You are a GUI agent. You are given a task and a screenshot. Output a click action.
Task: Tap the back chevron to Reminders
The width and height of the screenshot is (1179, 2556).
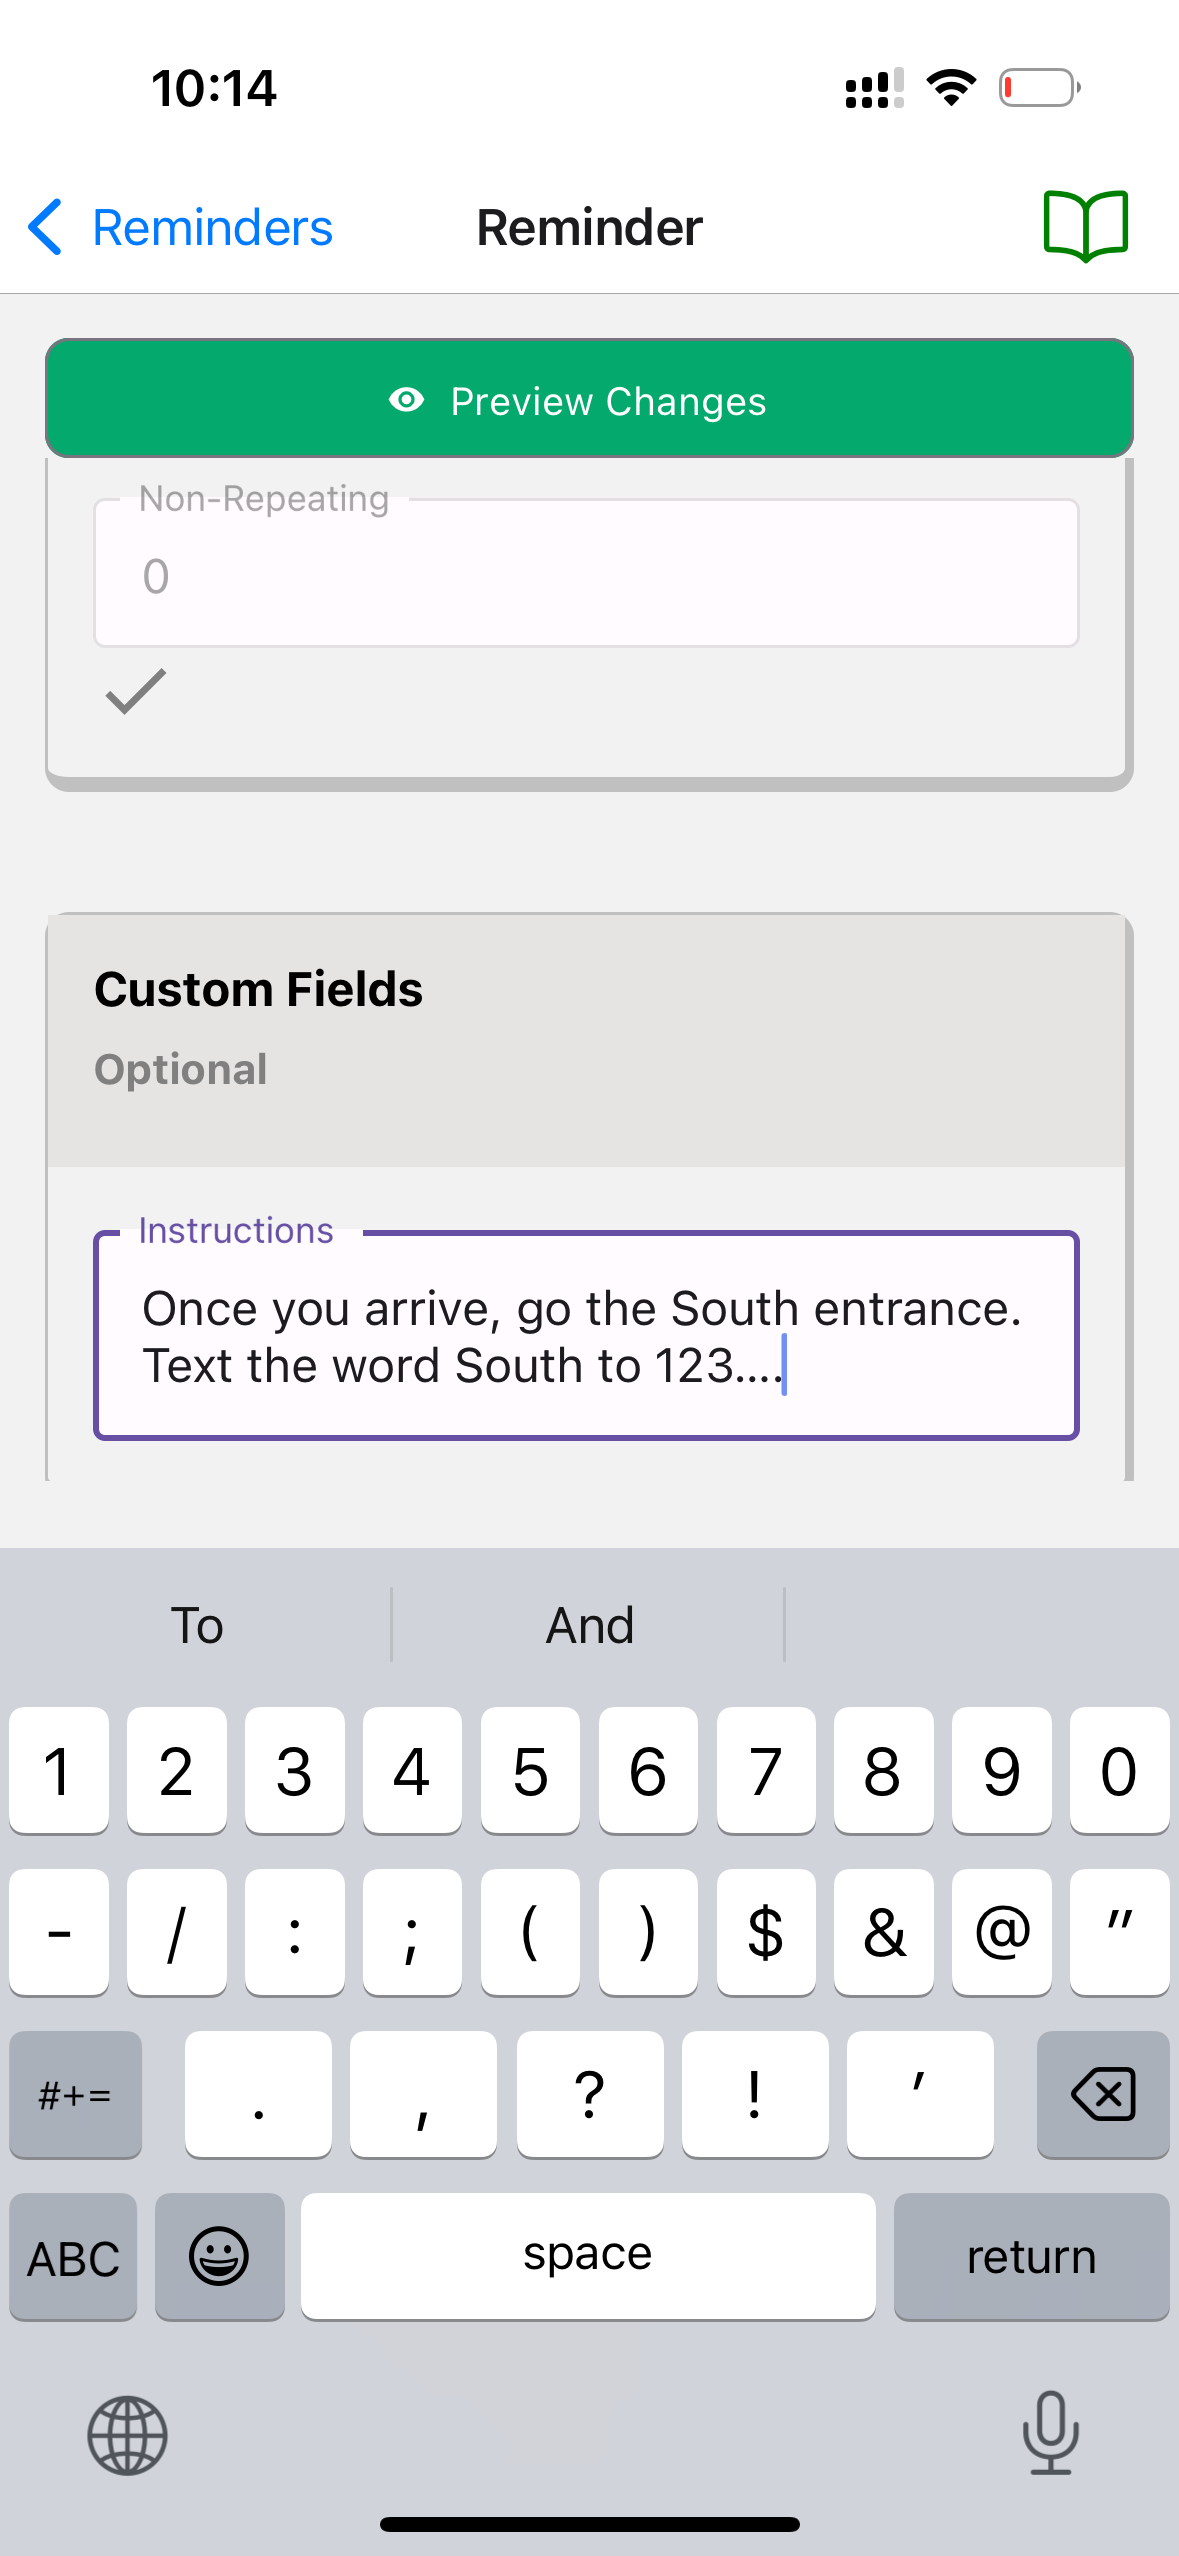click(46, 227)
